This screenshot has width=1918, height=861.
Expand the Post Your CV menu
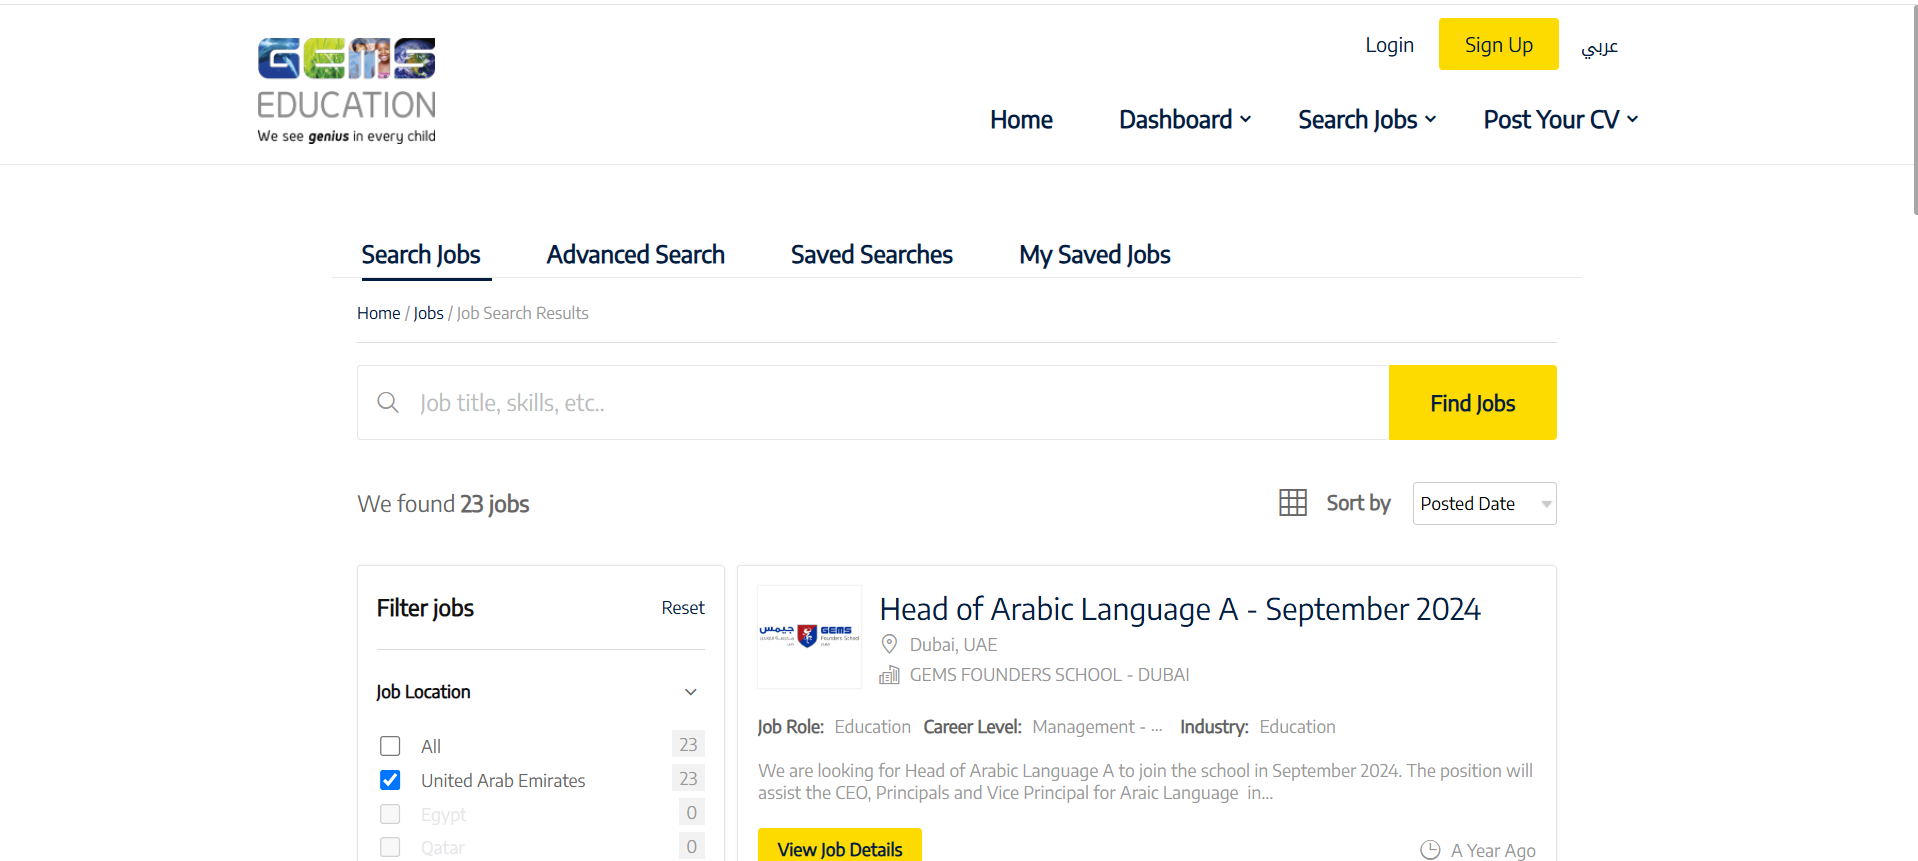click(1561, 120)
